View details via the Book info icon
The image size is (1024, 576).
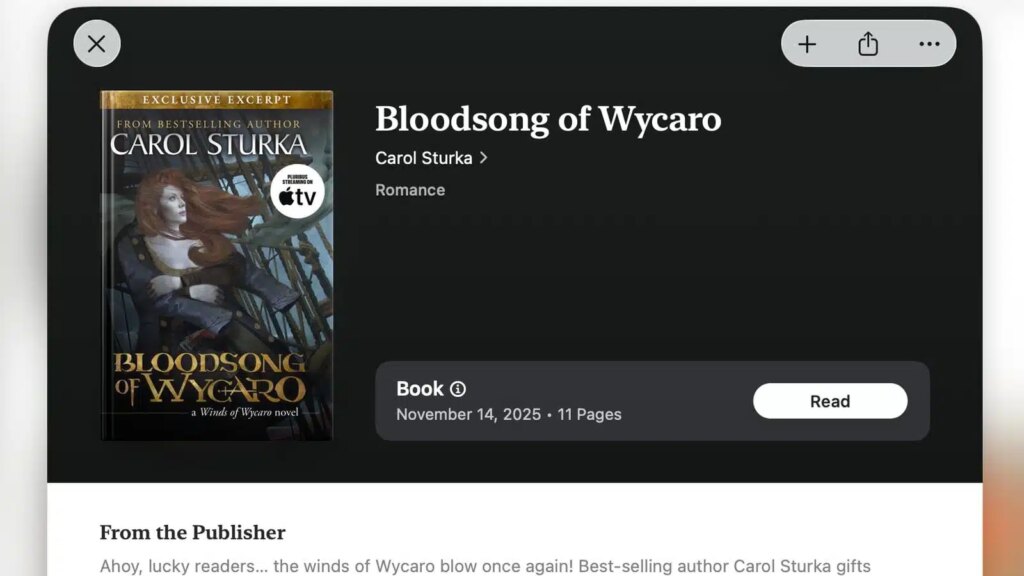[458, 389]
